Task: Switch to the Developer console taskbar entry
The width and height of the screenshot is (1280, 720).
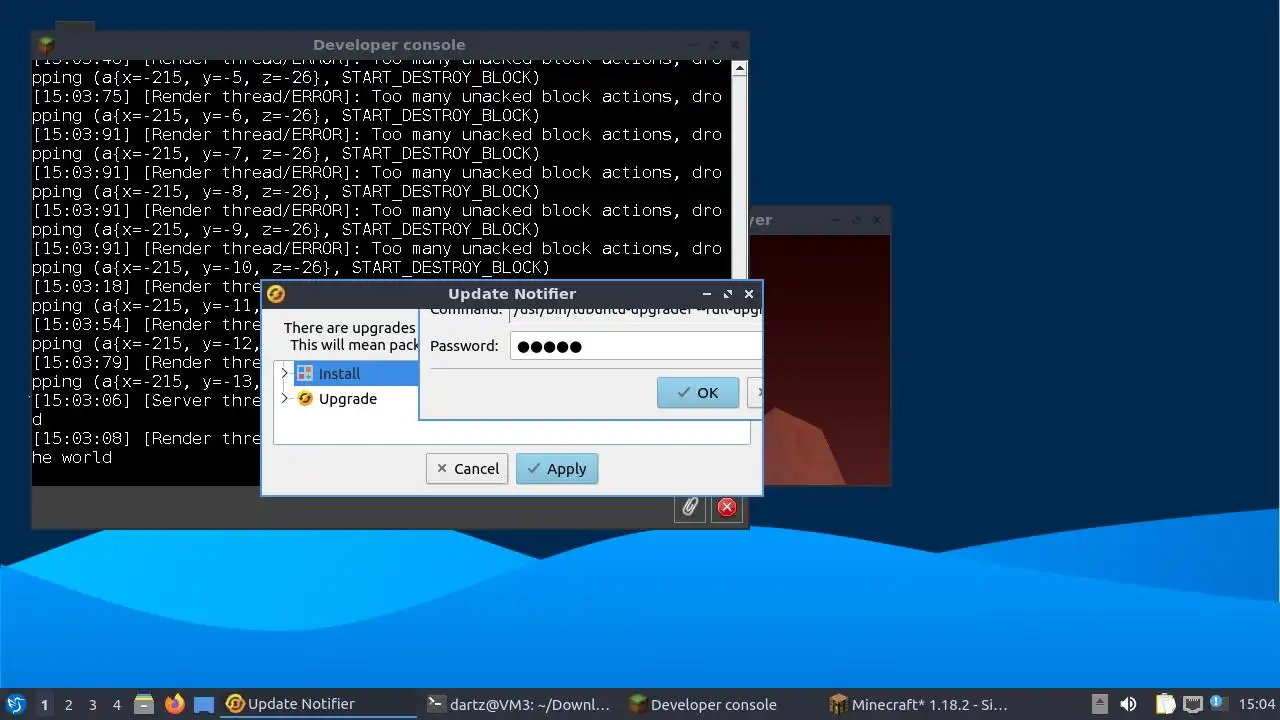Action: (x=718, y=704)
